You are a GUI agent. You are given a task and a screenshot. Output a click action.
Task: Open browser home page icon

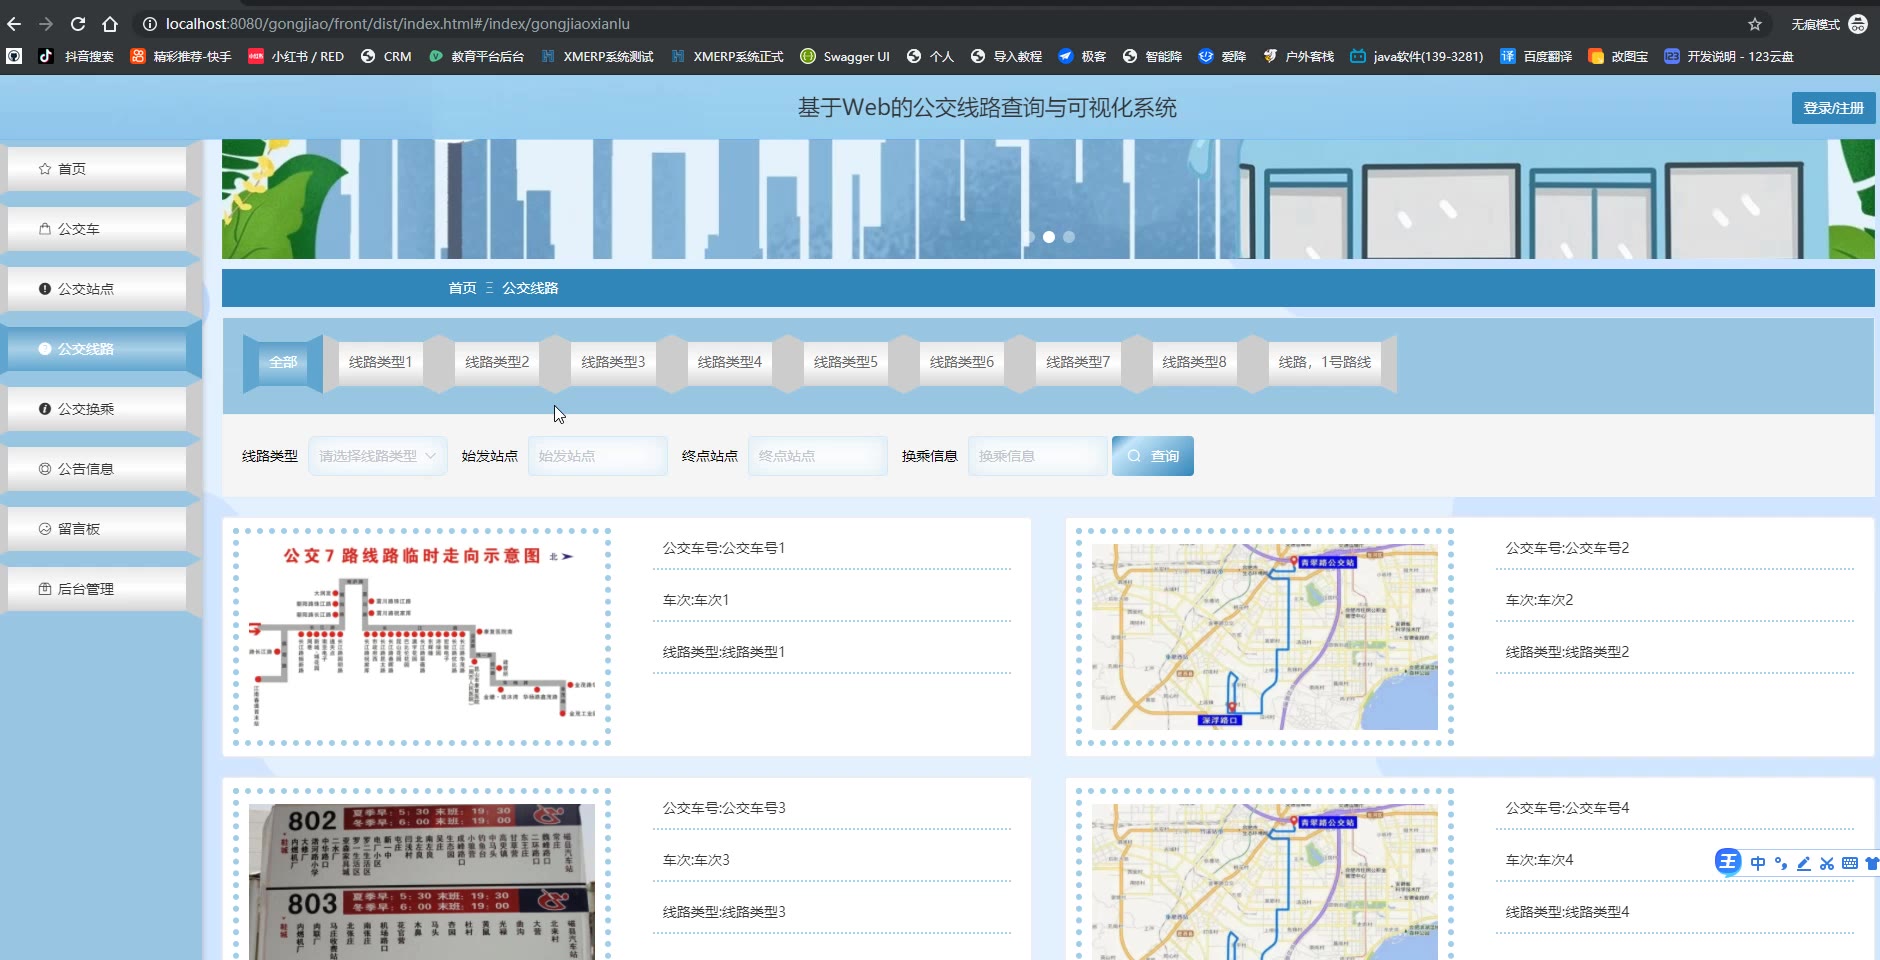click(x=110, y=24)
